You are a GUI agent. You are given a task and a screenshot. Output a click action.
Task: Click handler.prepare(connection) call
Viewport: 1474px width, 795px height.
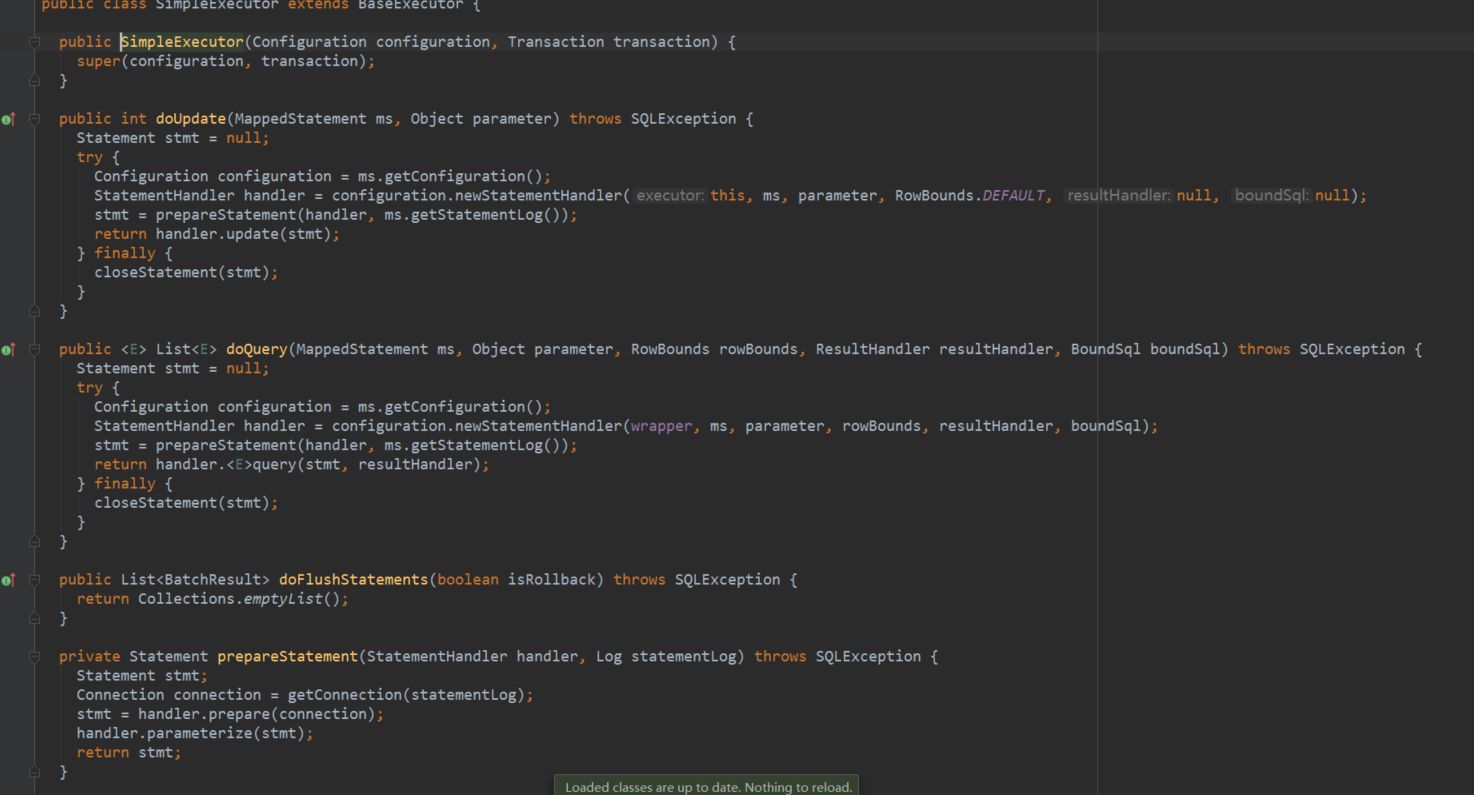coord(257,714)
